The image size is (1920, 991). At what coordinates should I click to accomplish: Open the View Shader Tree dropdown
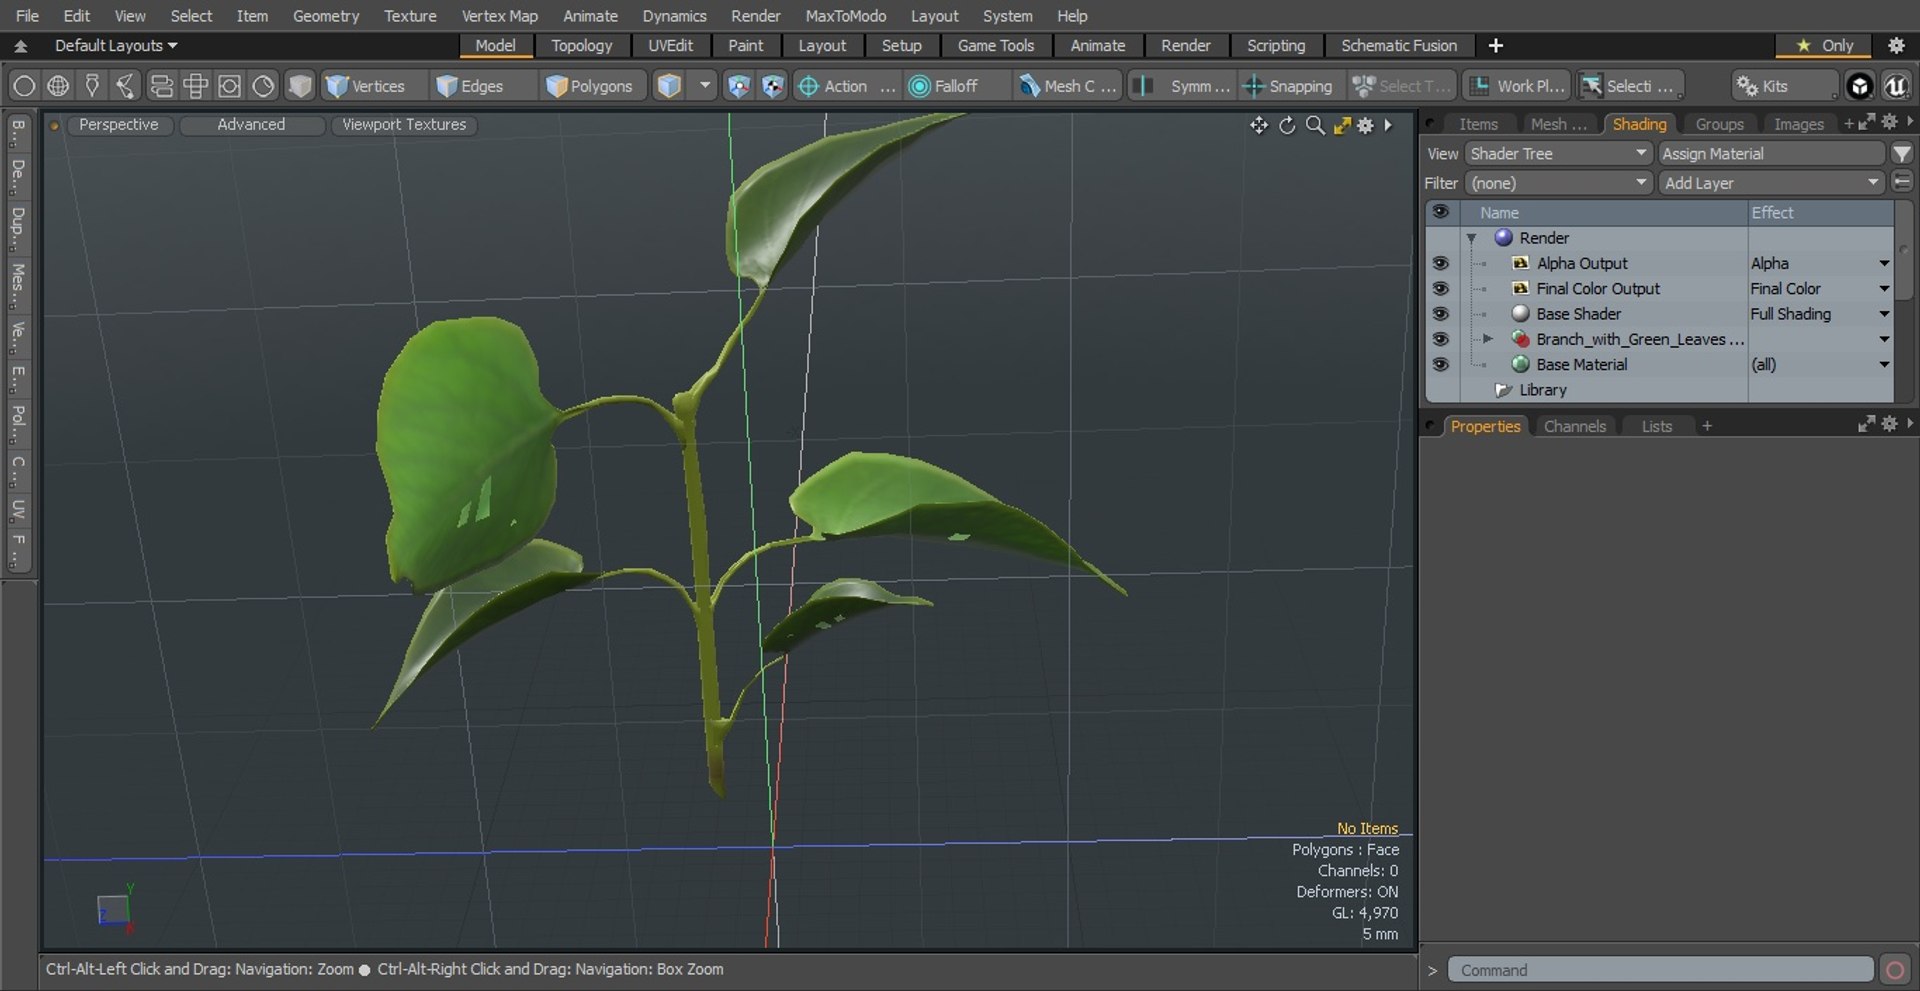1558,154
